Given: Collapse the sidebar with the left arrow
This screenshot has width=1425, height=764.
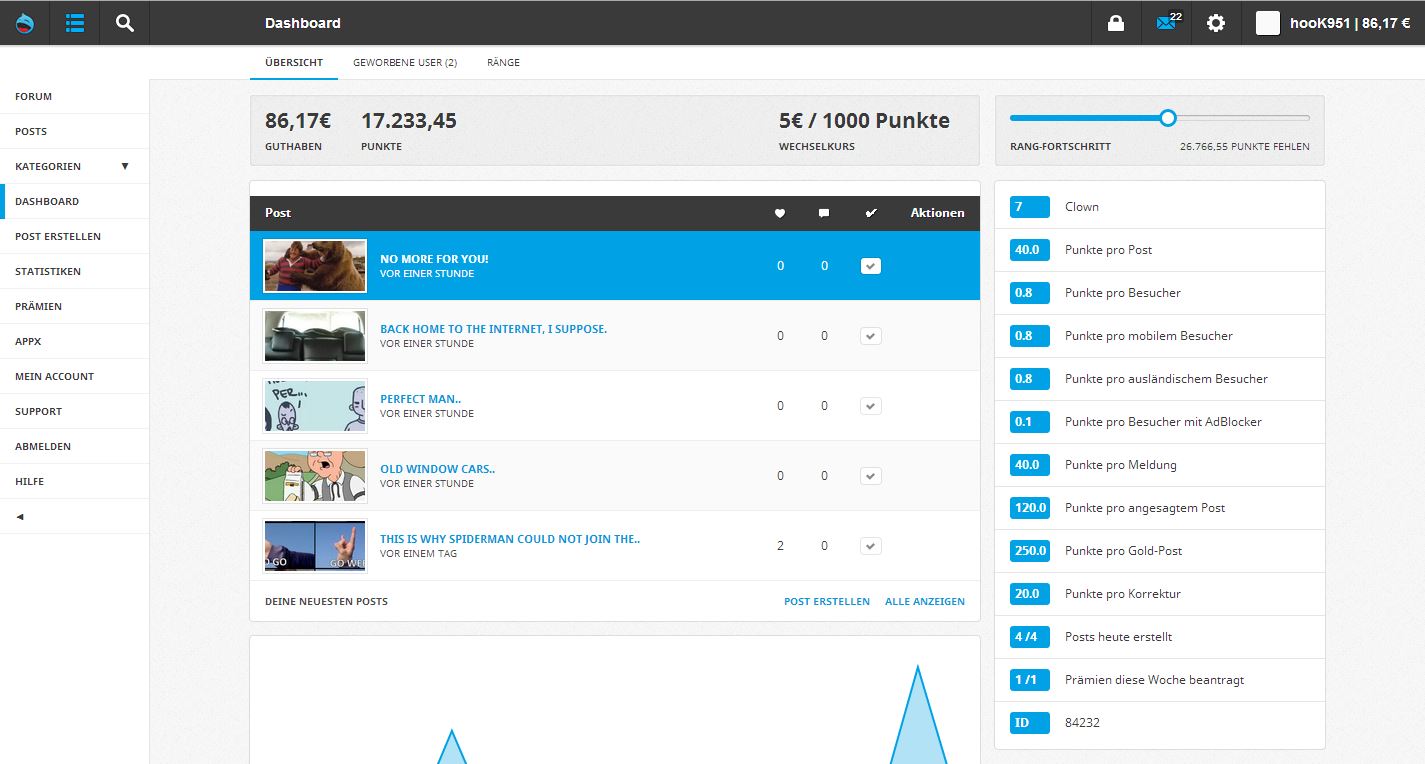Looking at the screenshot, I should (x=20, y=517).
